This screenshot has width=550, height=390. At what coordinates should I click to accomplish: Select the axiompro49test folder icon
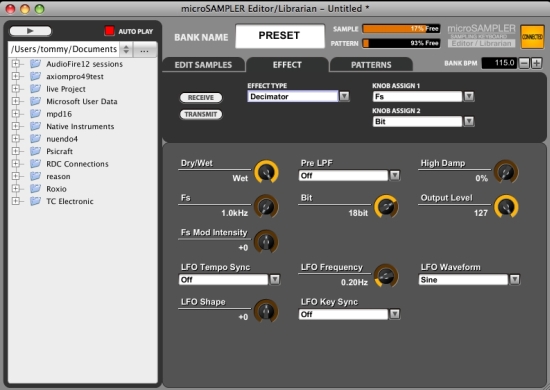pyautogui.click(x=35, y=76)
